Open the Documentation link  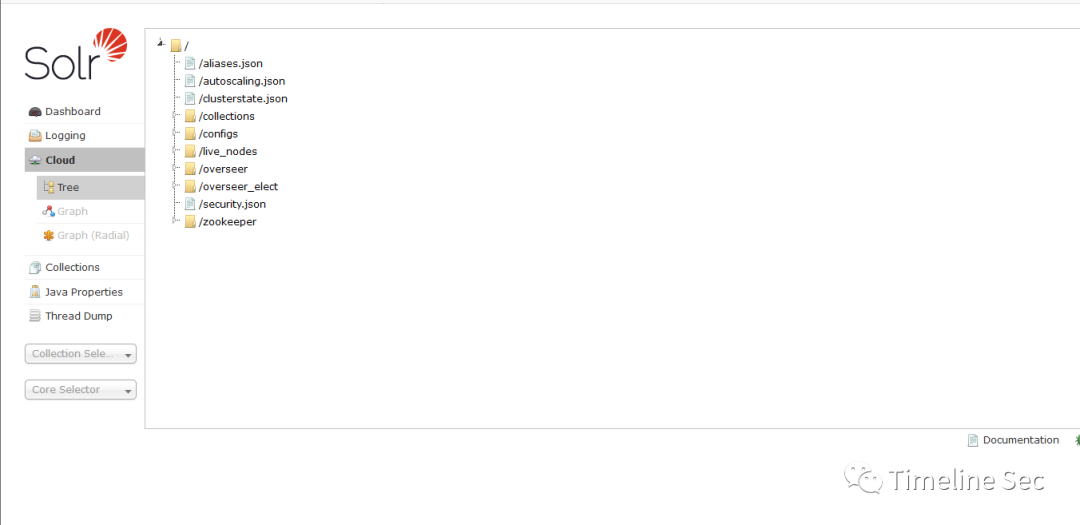(x=1020, y=440)
